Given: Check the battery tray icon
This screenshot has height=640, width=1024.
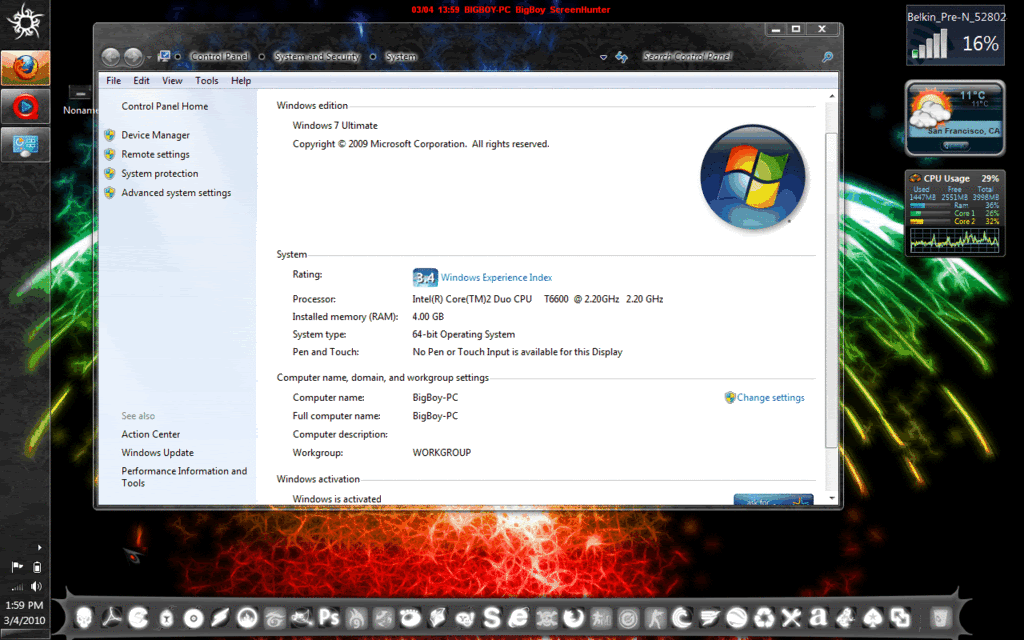Looking at the screenshot, I should (x=37, y=567).
